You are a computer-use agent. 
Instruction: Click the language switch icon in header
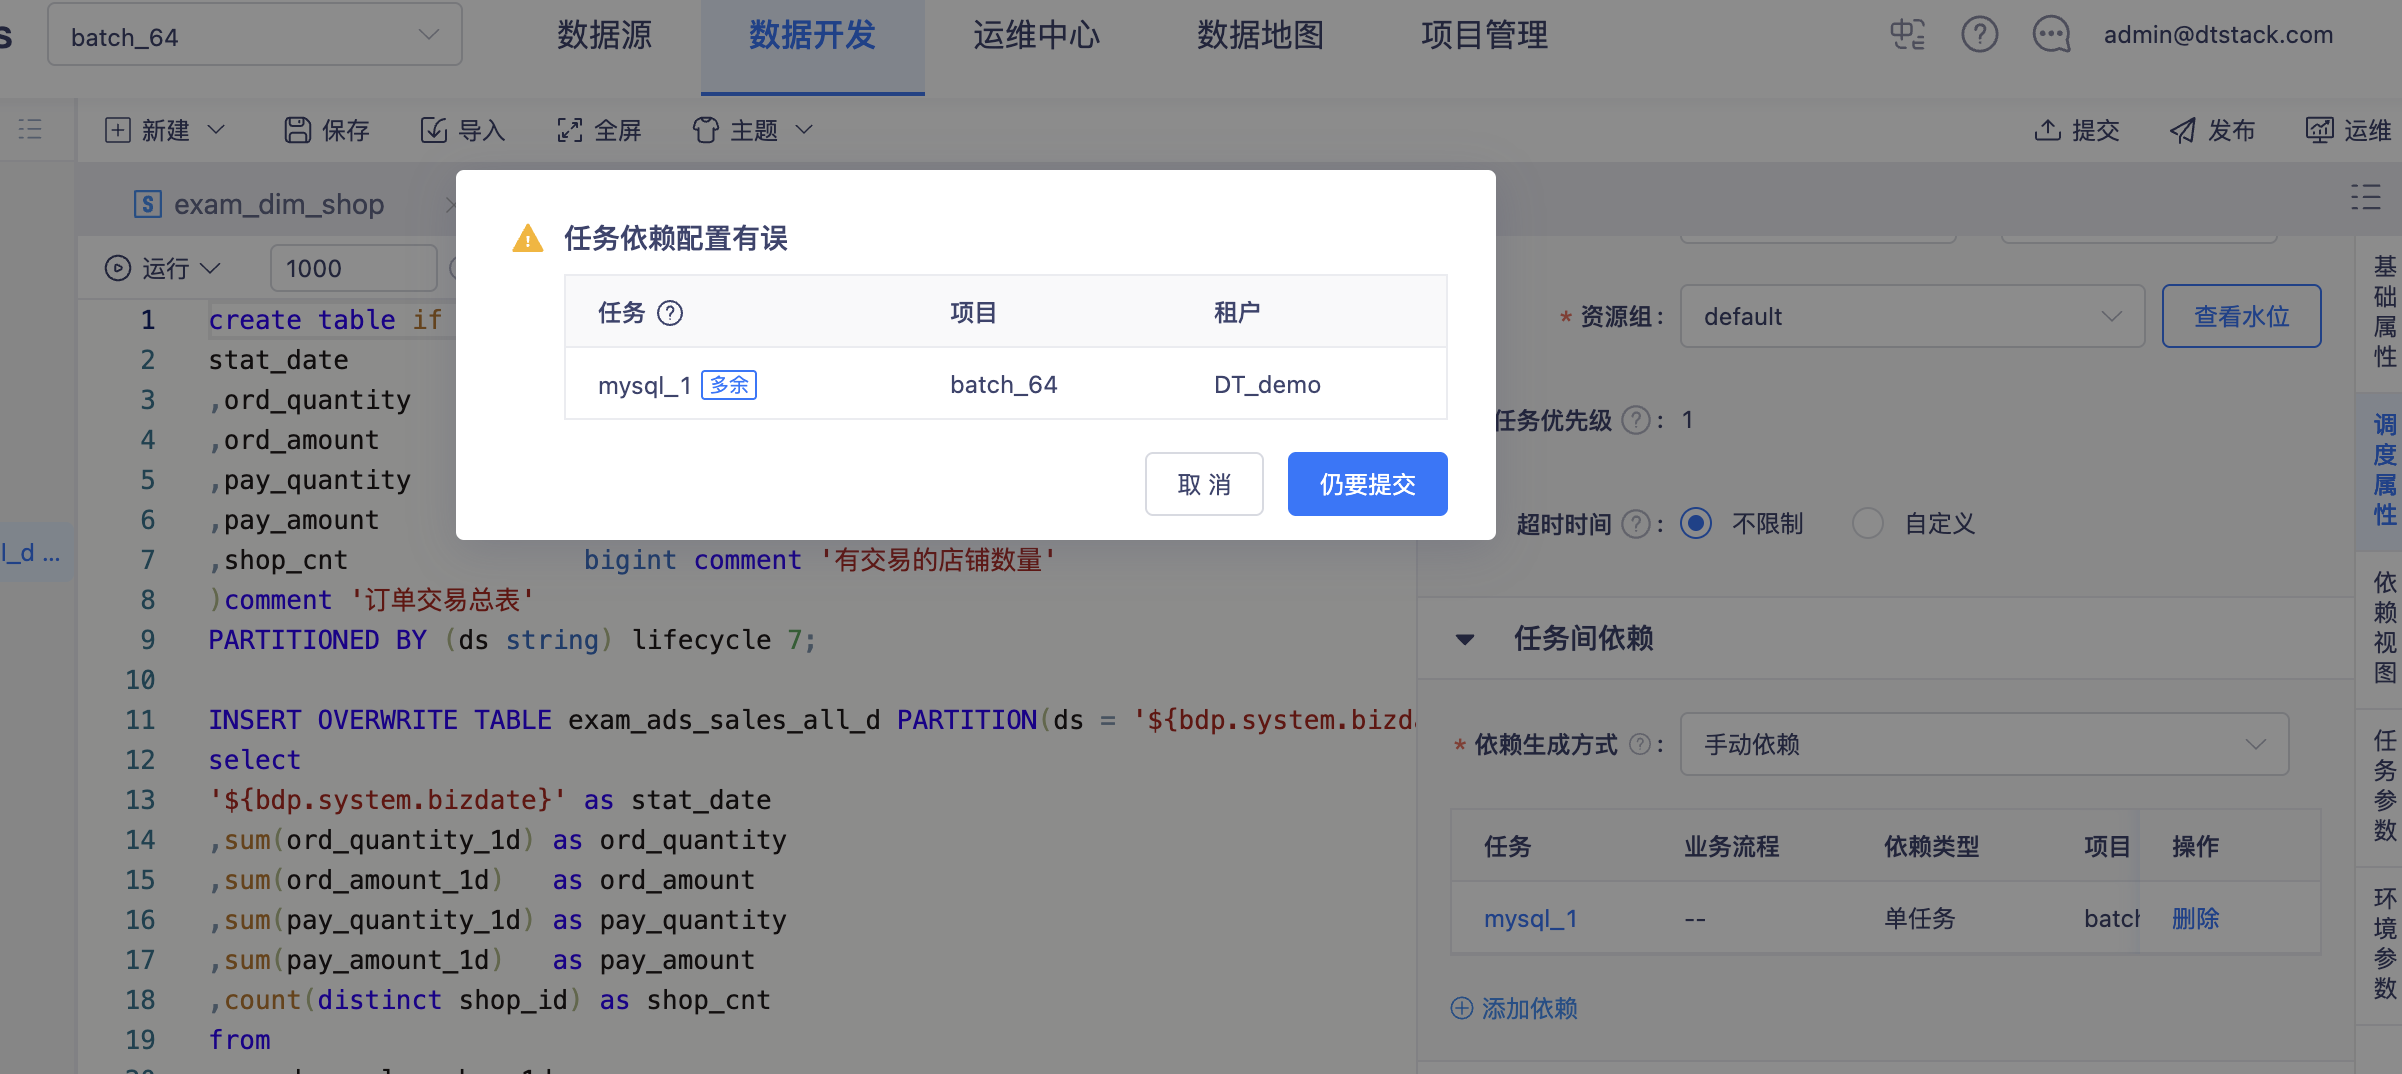coord(1907,35)
